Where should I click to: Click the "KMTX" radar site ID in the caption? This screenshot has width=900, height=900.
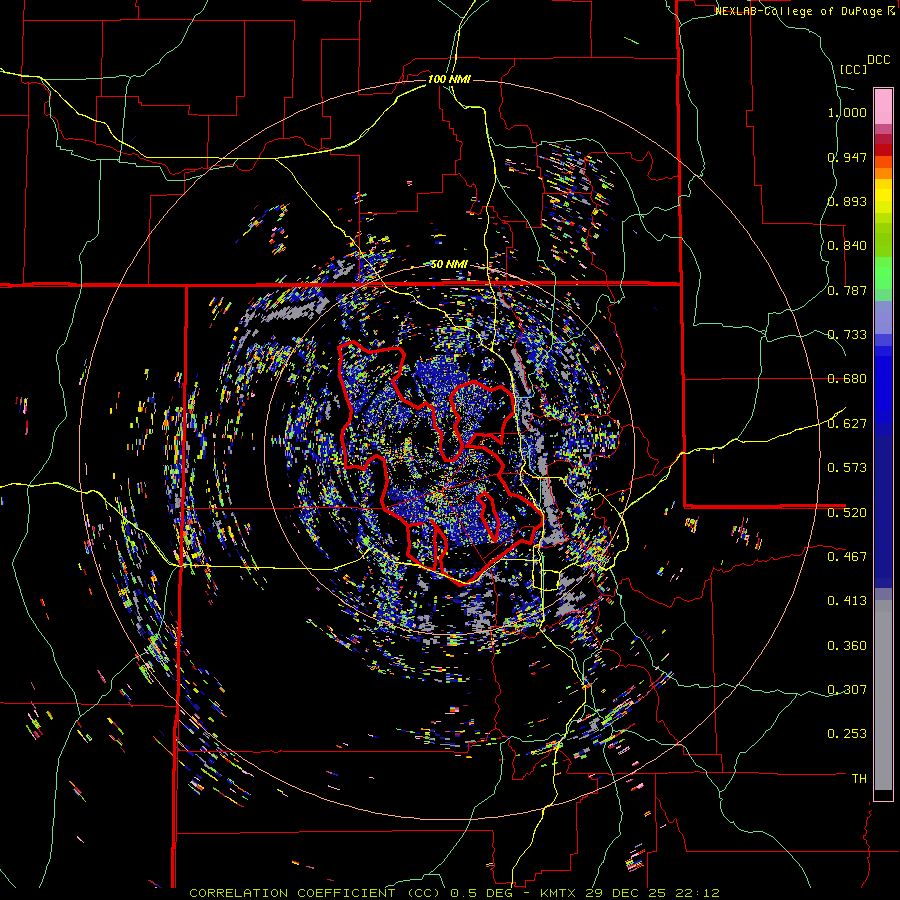(560, 893)
